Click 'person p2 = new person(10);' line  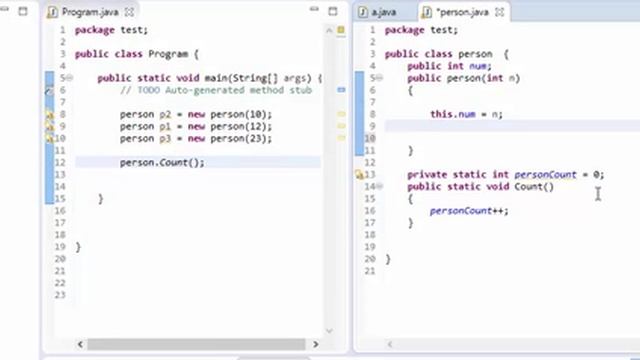click(196, 114)
